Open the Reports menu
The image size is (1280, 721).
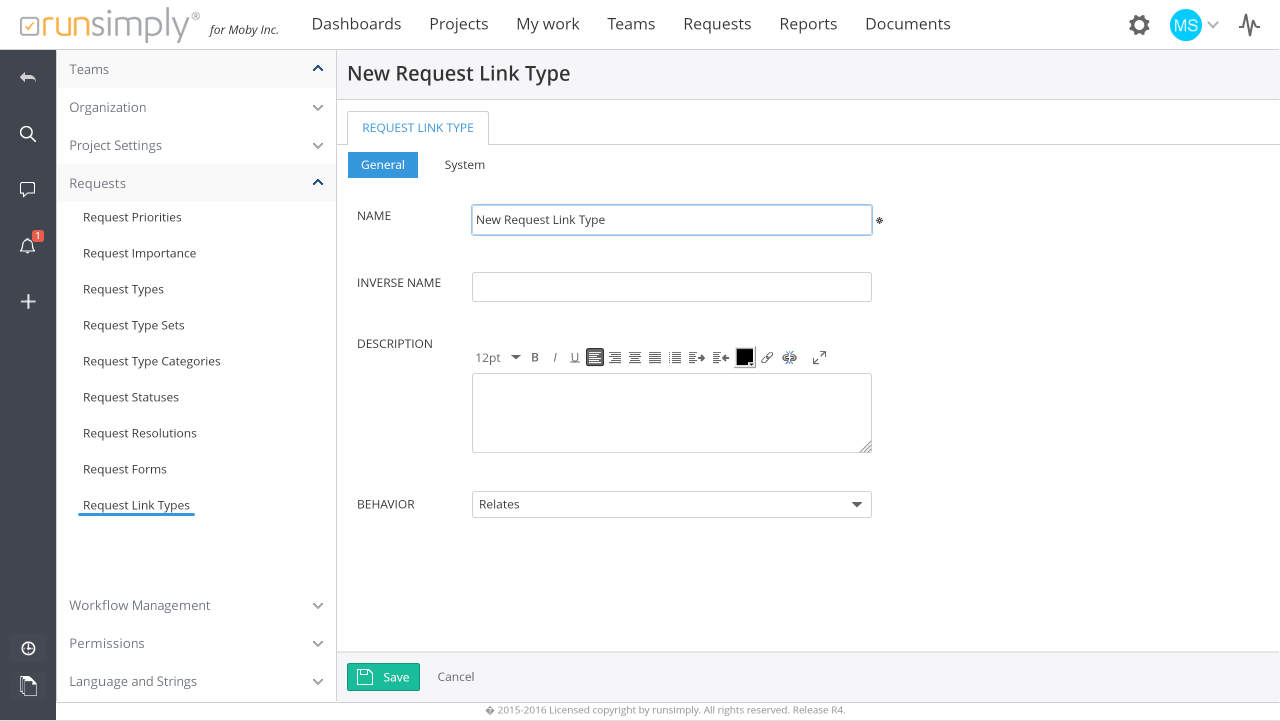(808, 24)
